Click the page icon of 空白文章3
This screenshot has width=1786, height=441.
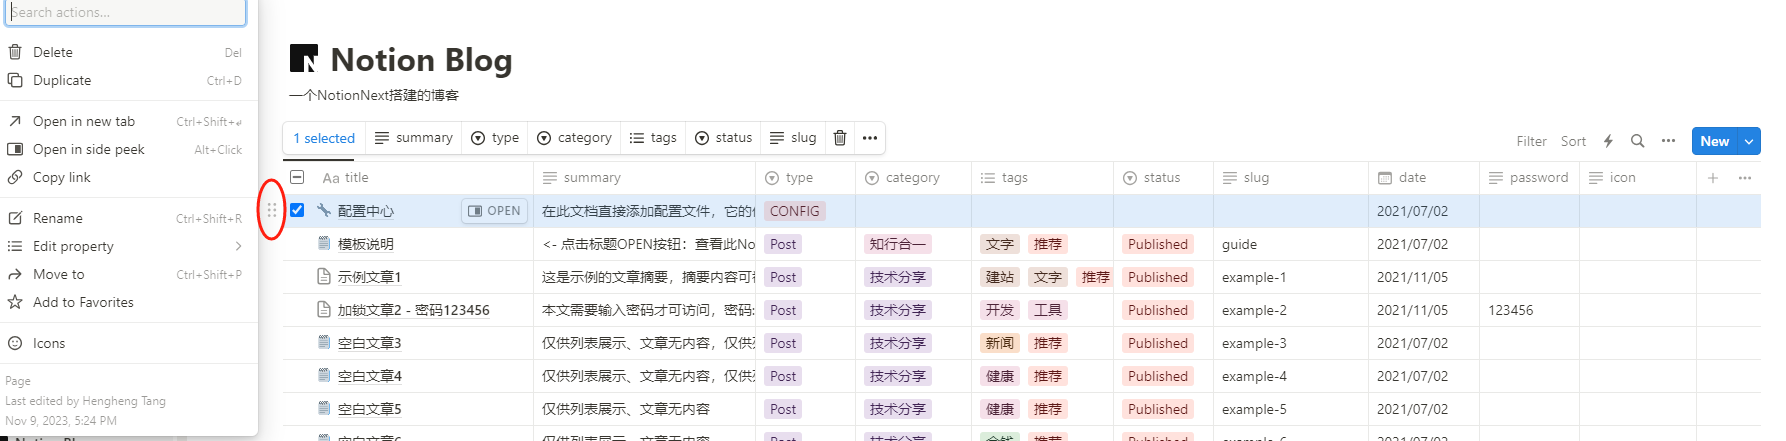click(324, 342)
